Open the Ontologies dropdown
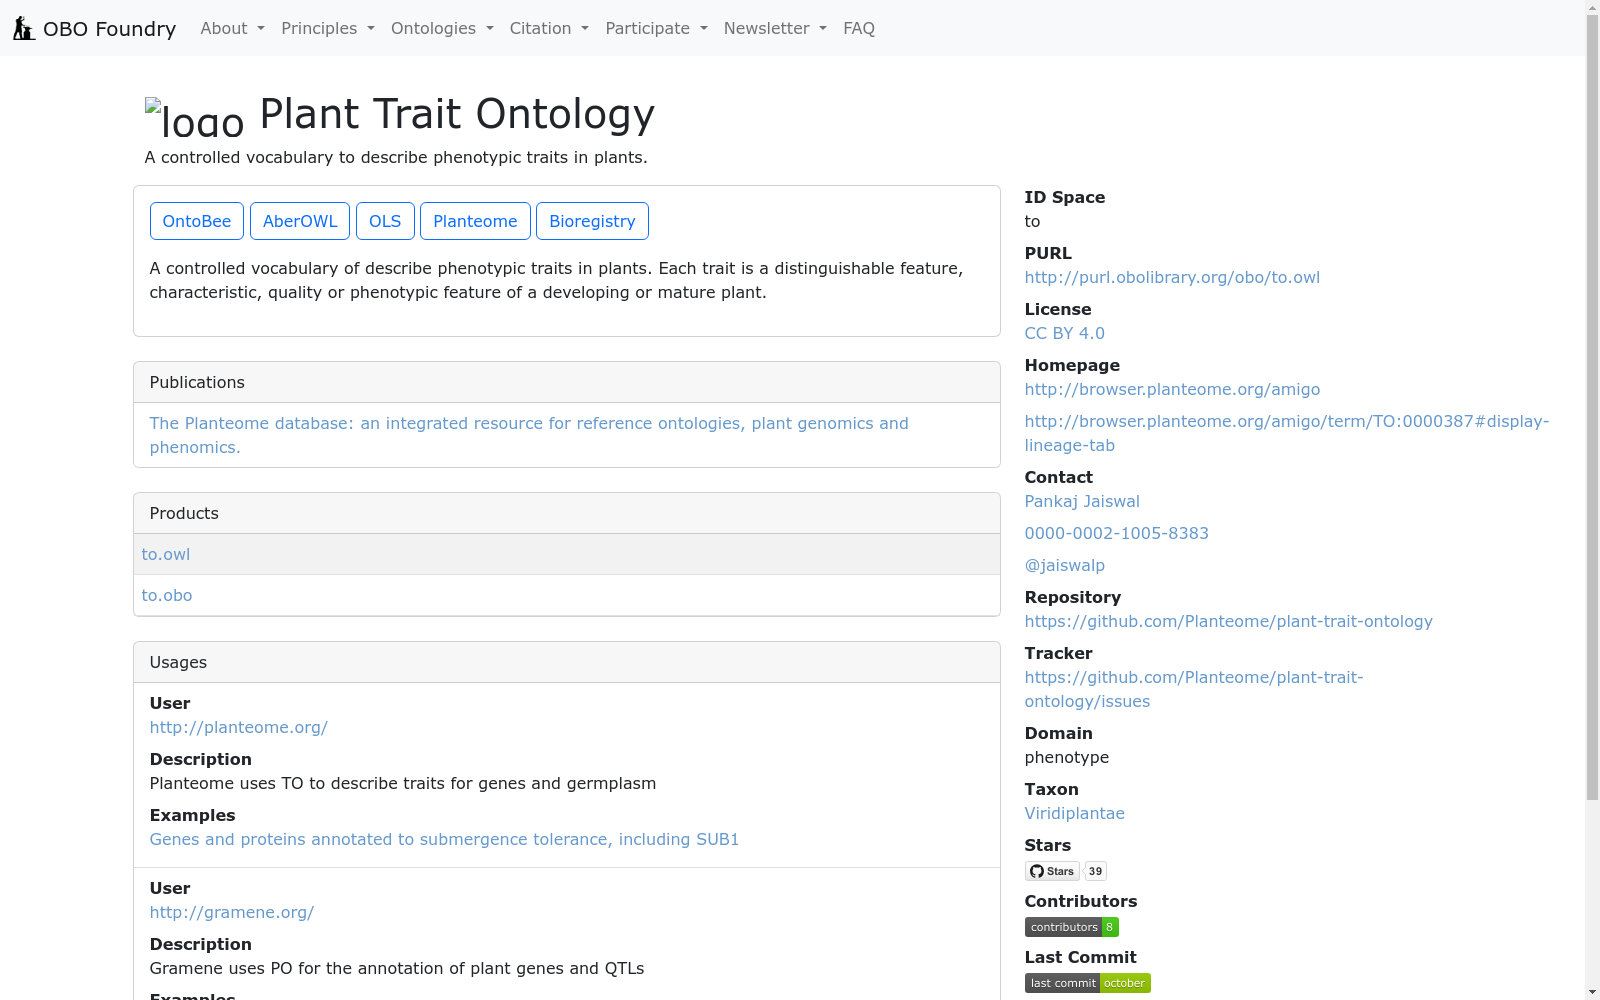Screen dimensions: 1600x1000 point(442,28)
